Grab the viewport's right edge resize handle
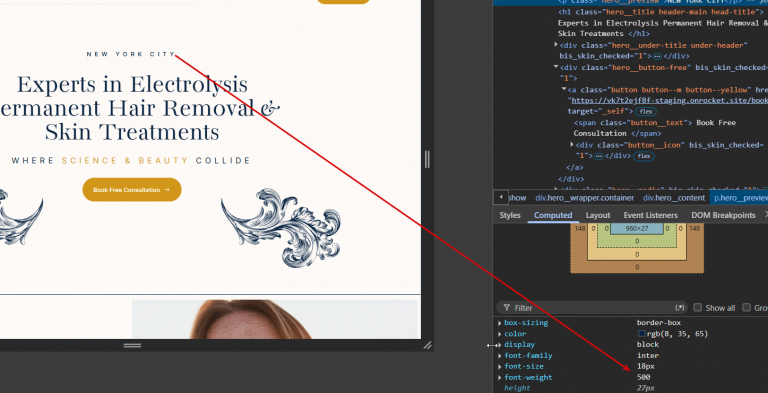The height and width of the screenshot is (393, 768). pos(427,160)
